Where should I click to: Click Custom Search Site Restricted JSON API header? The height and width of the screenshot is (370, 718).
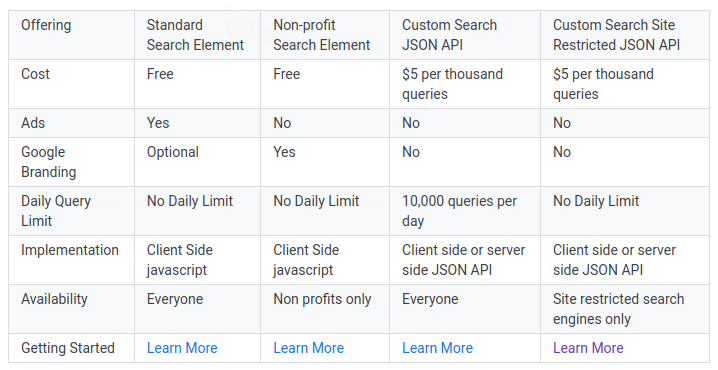[x=625, y=35]
